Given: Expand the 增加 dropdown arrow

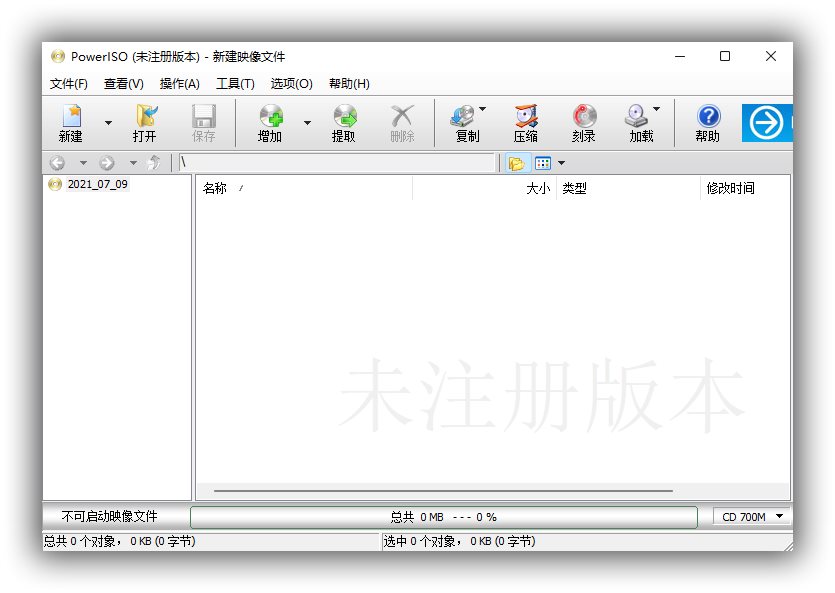Looking at the screenshot, I should pos(307,123).
